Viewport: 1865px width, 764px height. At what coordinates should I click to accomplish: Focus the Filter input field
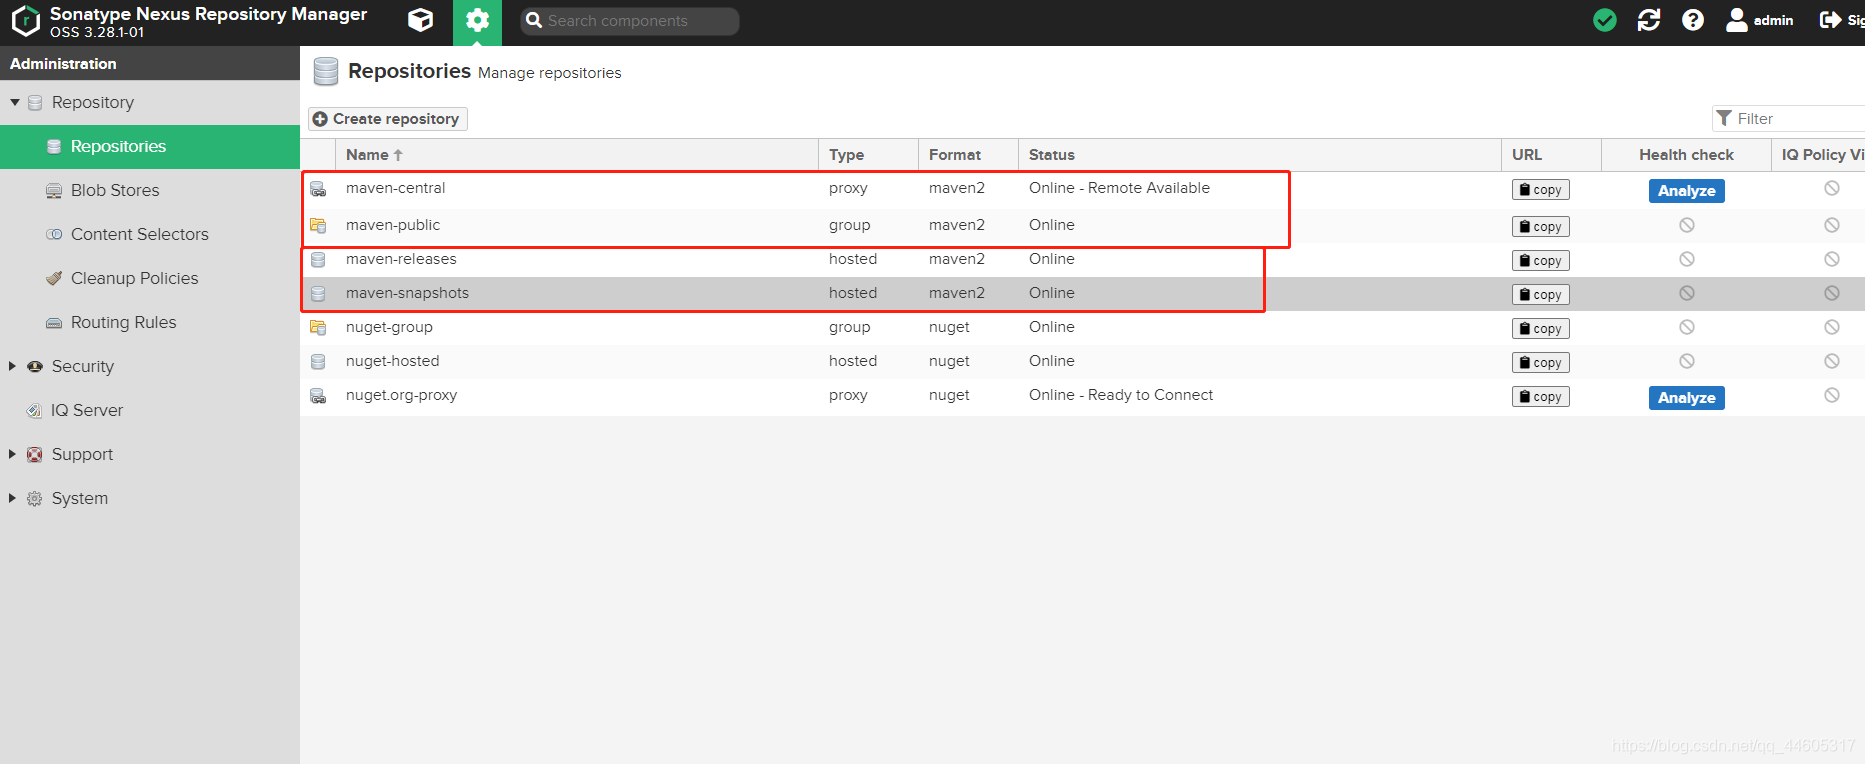(x=1788, y=118)
